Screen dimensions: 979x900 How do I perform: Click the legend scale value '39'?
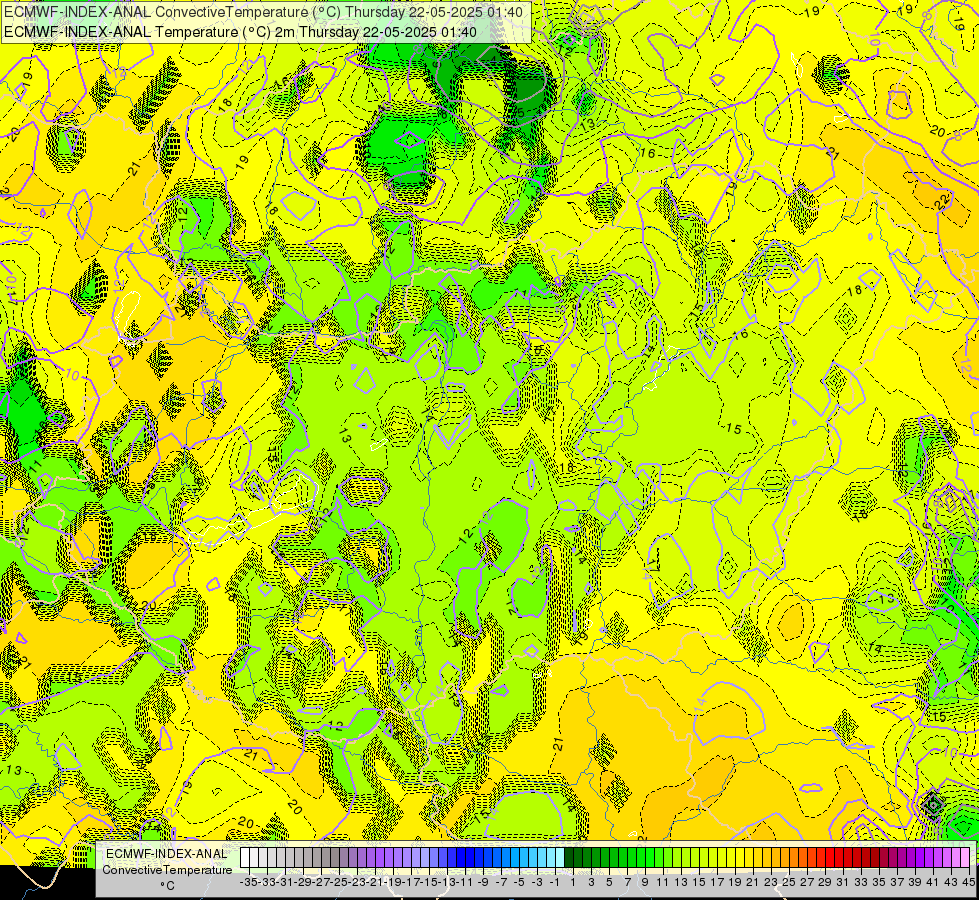pos(915,882)
